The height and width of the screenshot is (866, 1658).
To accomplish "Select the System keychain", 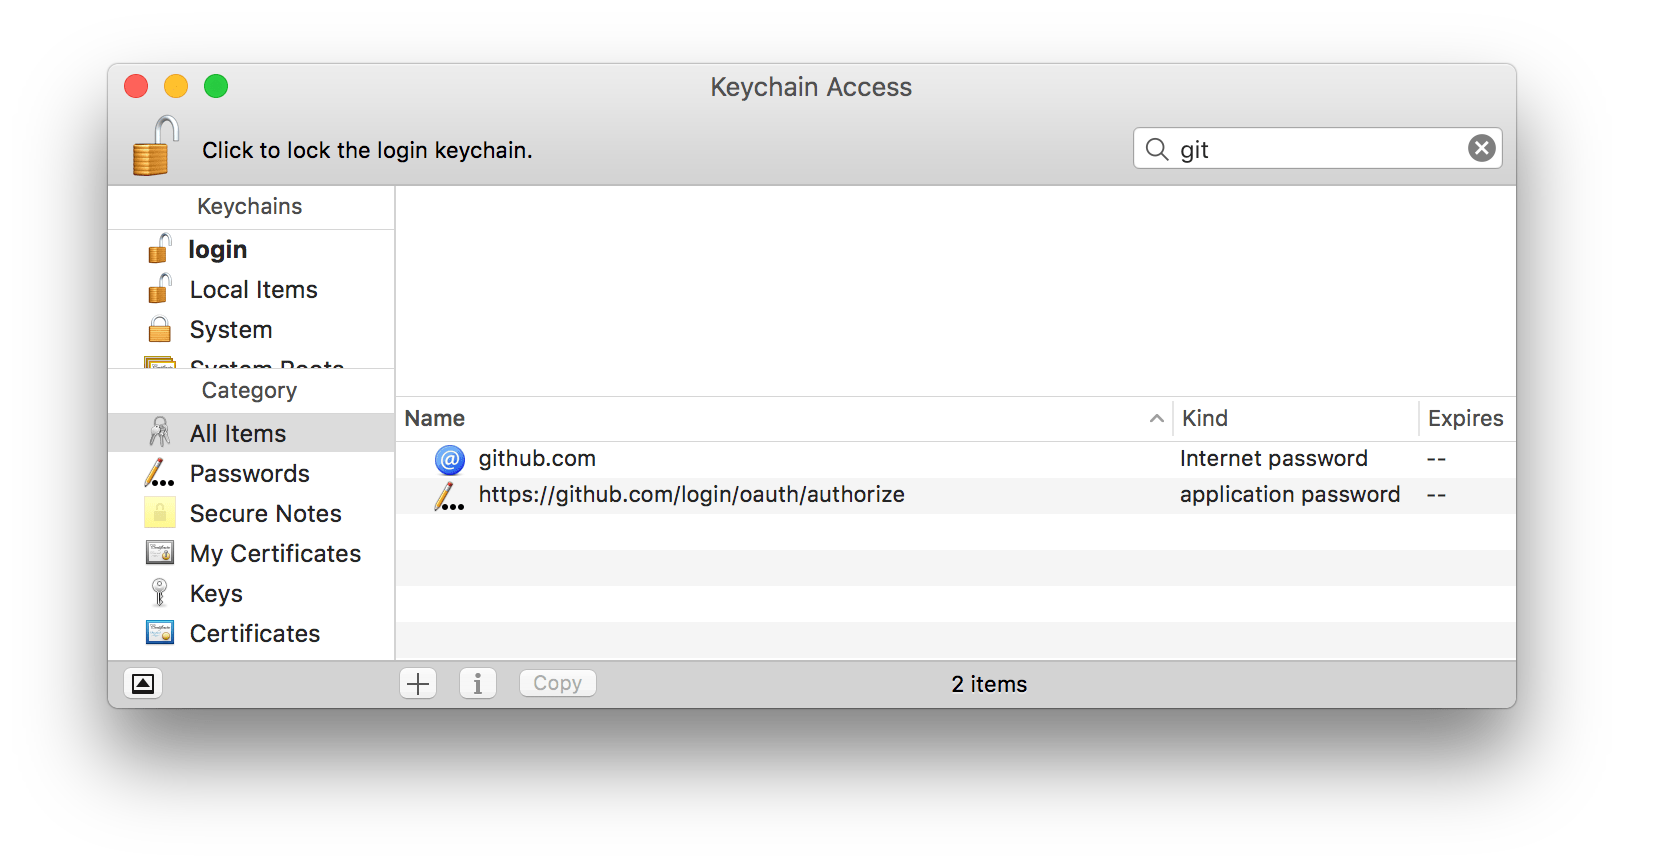I will pos(230,330).
